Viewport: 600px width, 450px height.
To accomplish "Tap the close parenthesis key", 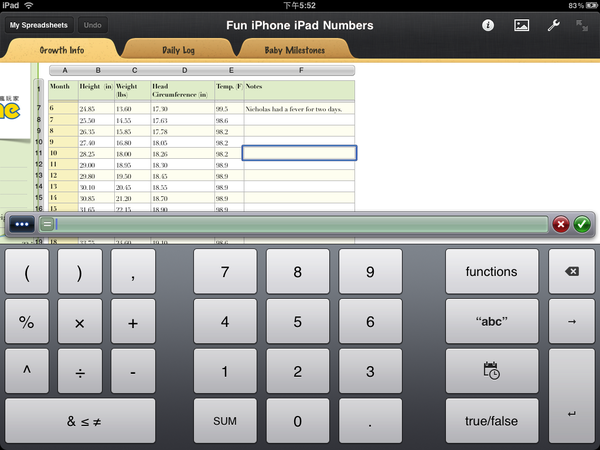I will coord(80,271).
